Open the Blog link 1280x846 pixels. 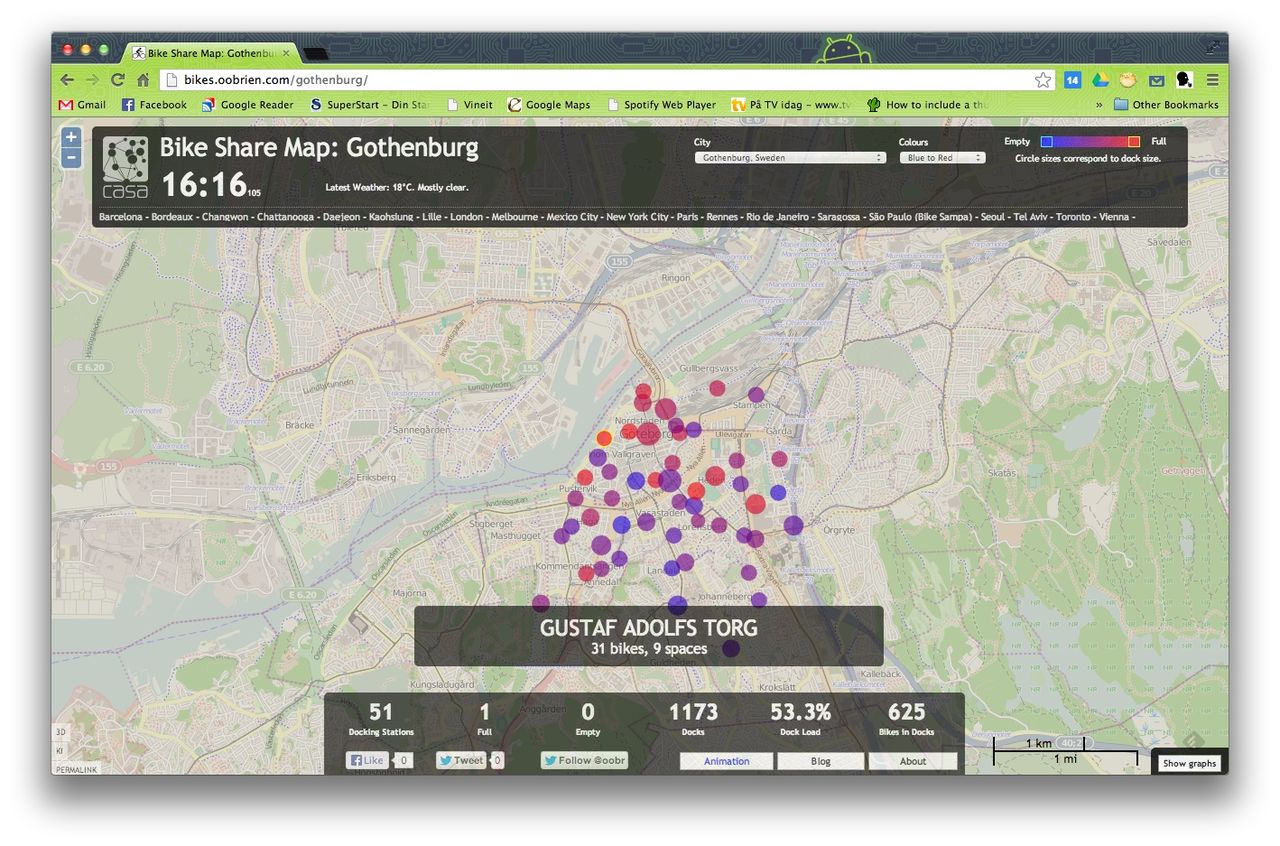click(x=820, y=761)
